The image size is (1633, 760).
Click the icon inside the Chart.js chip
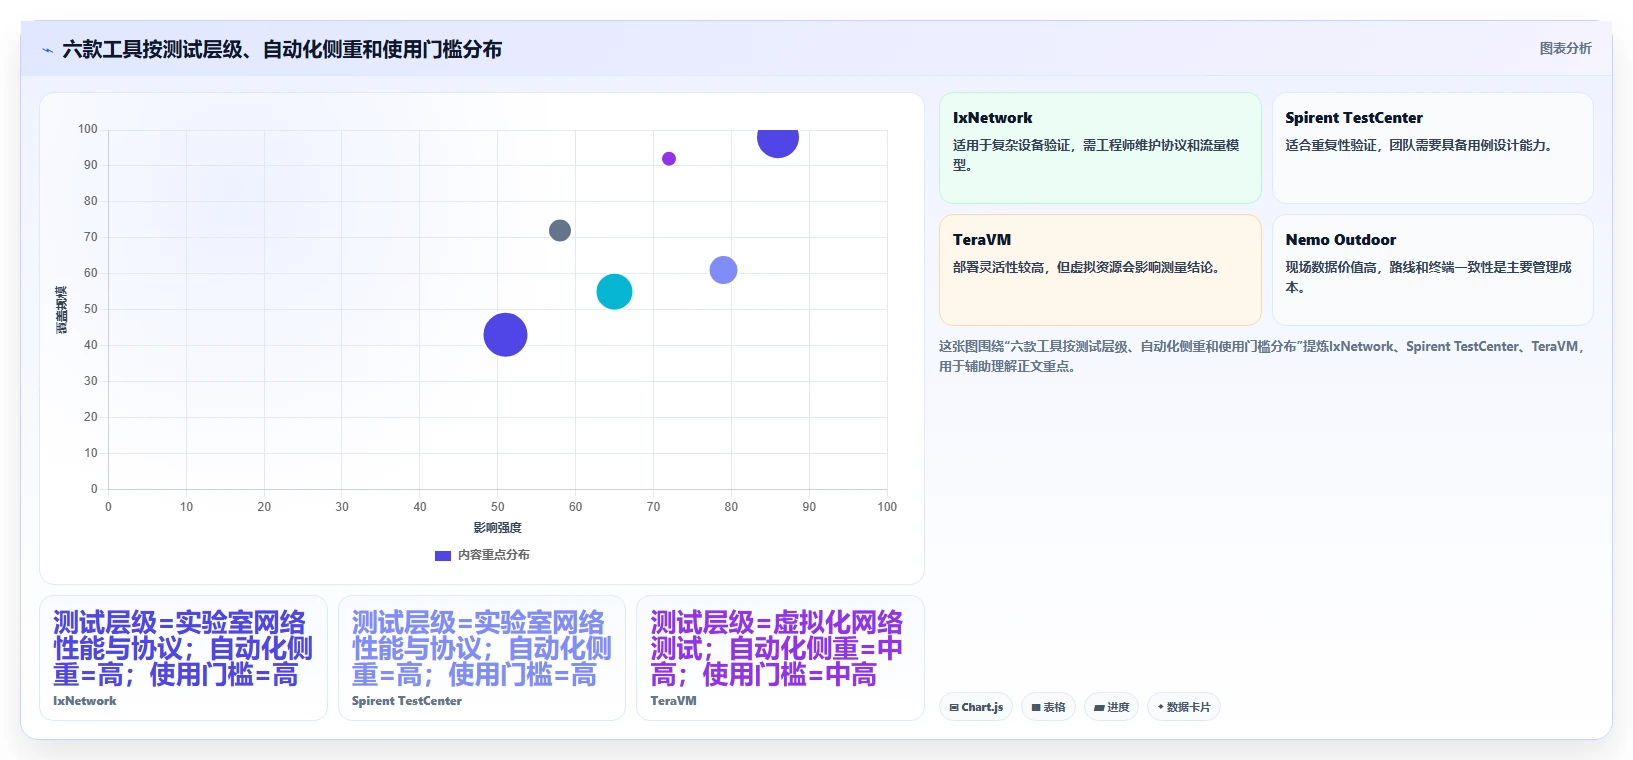(954, 707)
